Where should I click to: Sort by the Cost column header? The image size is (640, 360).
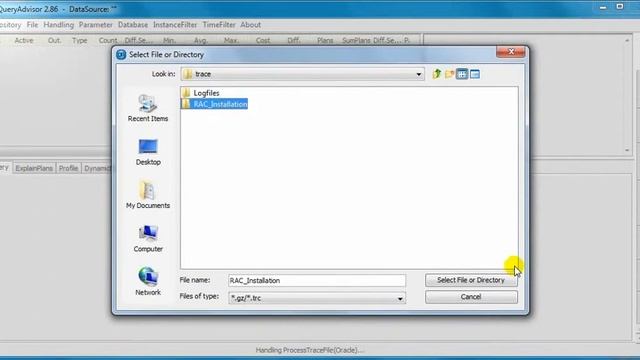pos(263,40)
